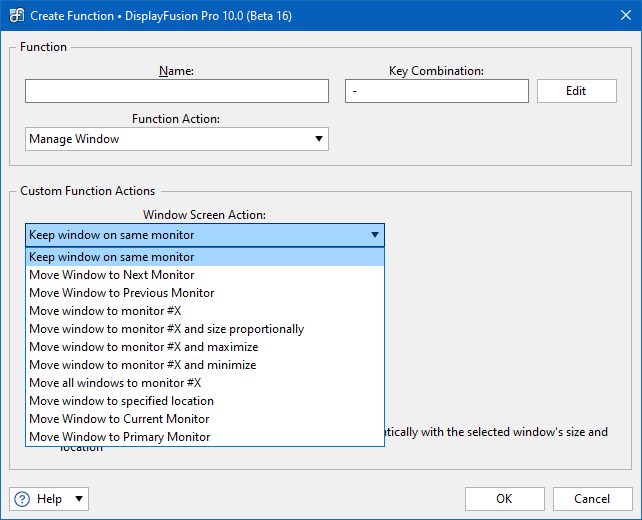Confirm with the OK button
Image resolution: width=642 pixels, height=520 pixels.
(x=504, y=499)
